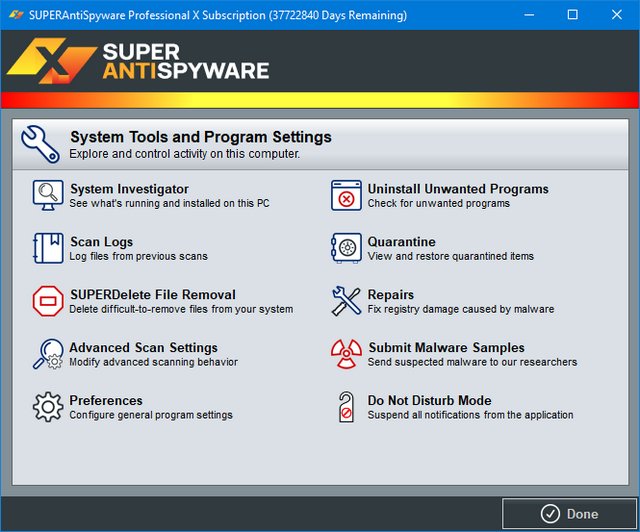
Task: Click 'Log files from previous scans' text
Action: [x=138, y=256]
